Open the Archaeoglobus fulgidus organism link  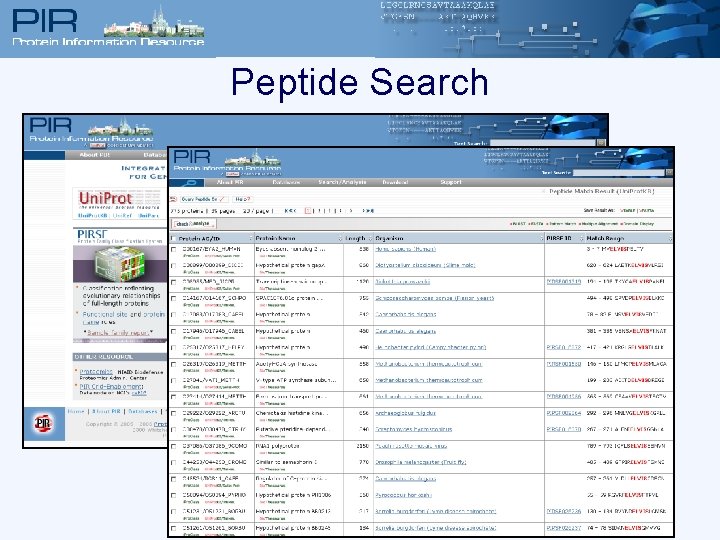coord(405,413)
